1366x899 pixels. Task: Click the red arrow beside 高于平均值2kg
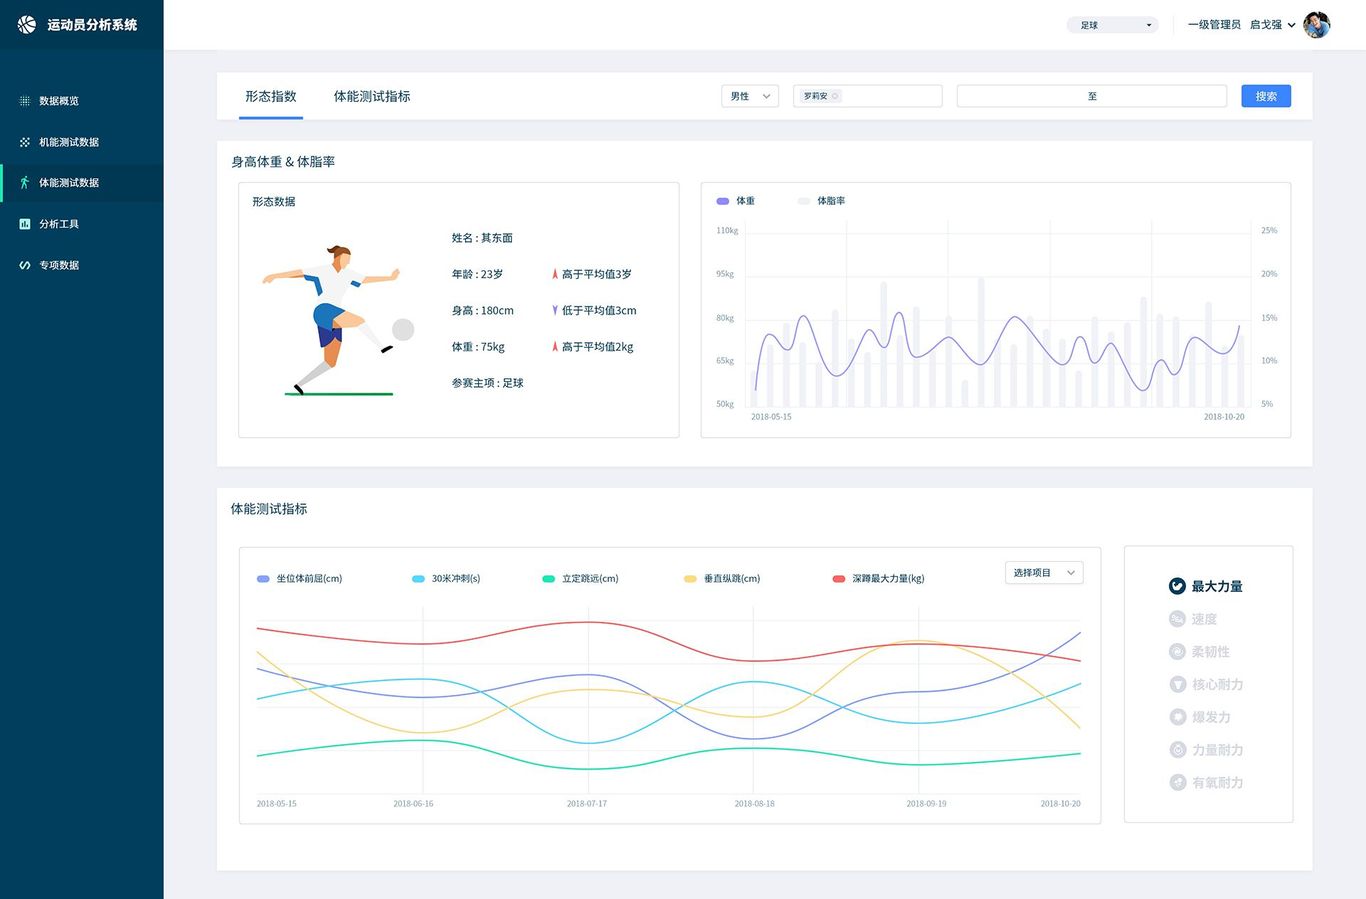click(555, 347)
